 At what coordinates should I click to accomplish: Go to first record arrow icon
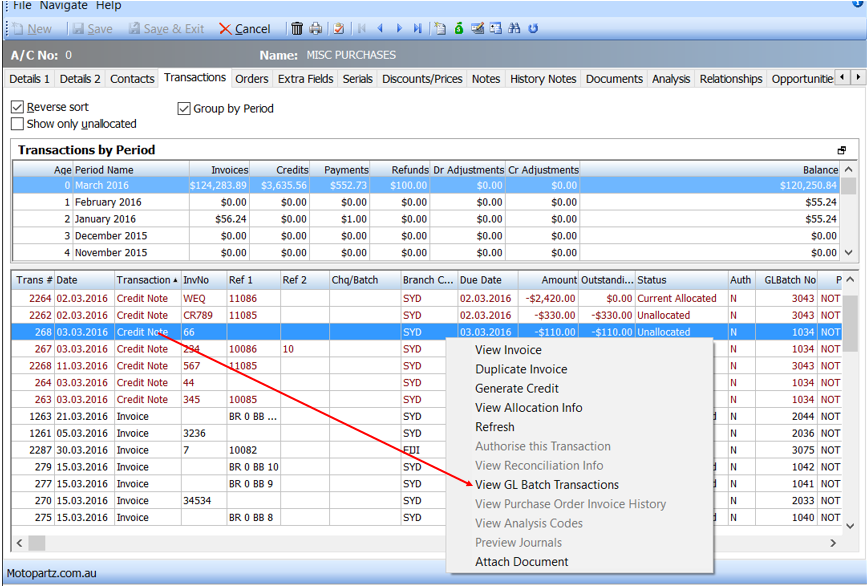click(362, 28)
